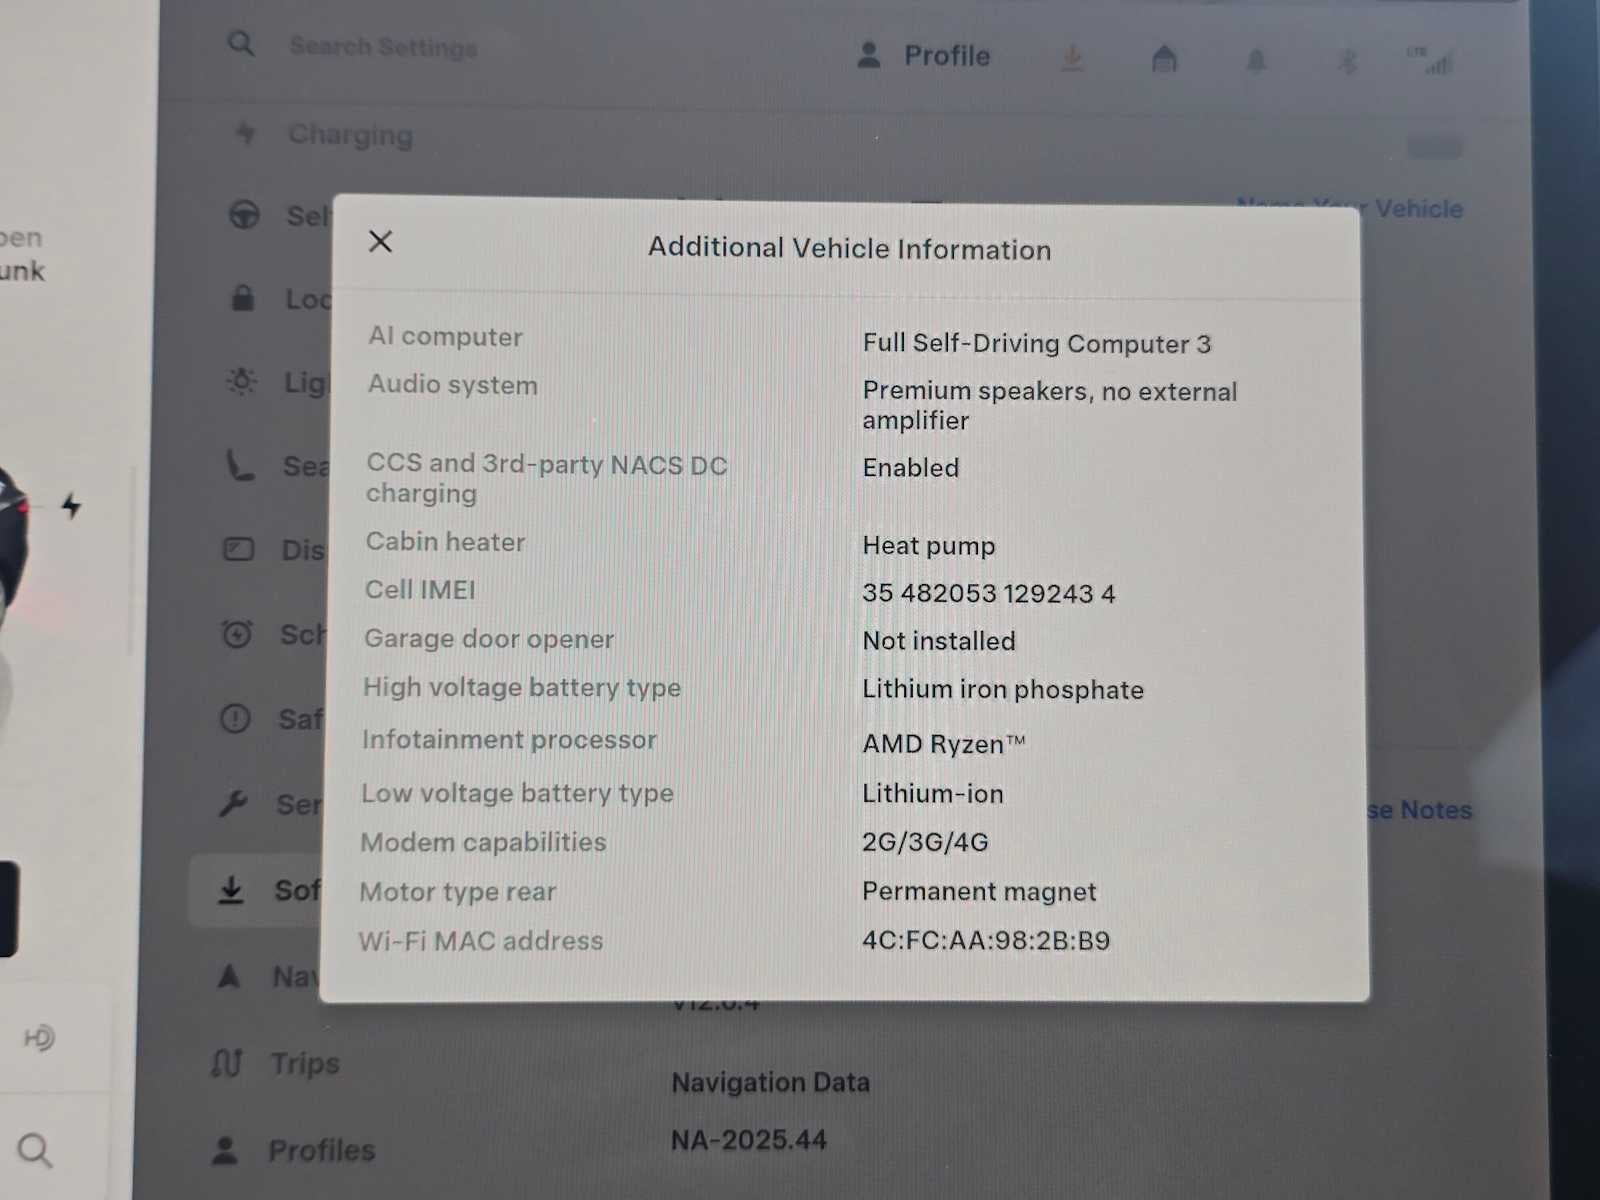Viewport: 1600px width, 1200px height.
Task: Tap the magnifier icon at bottom left
Action: click(35, 1151)
